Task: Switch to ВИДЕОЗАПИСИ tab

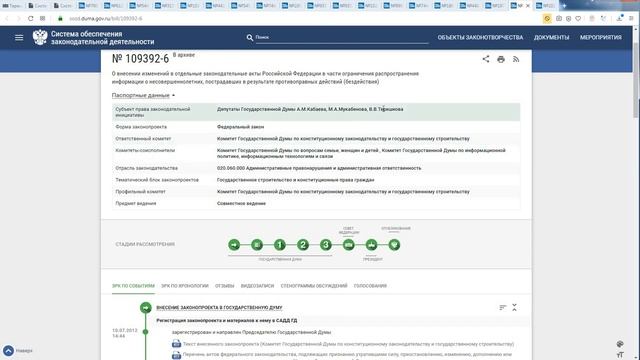Action: (x=258, y=286)
